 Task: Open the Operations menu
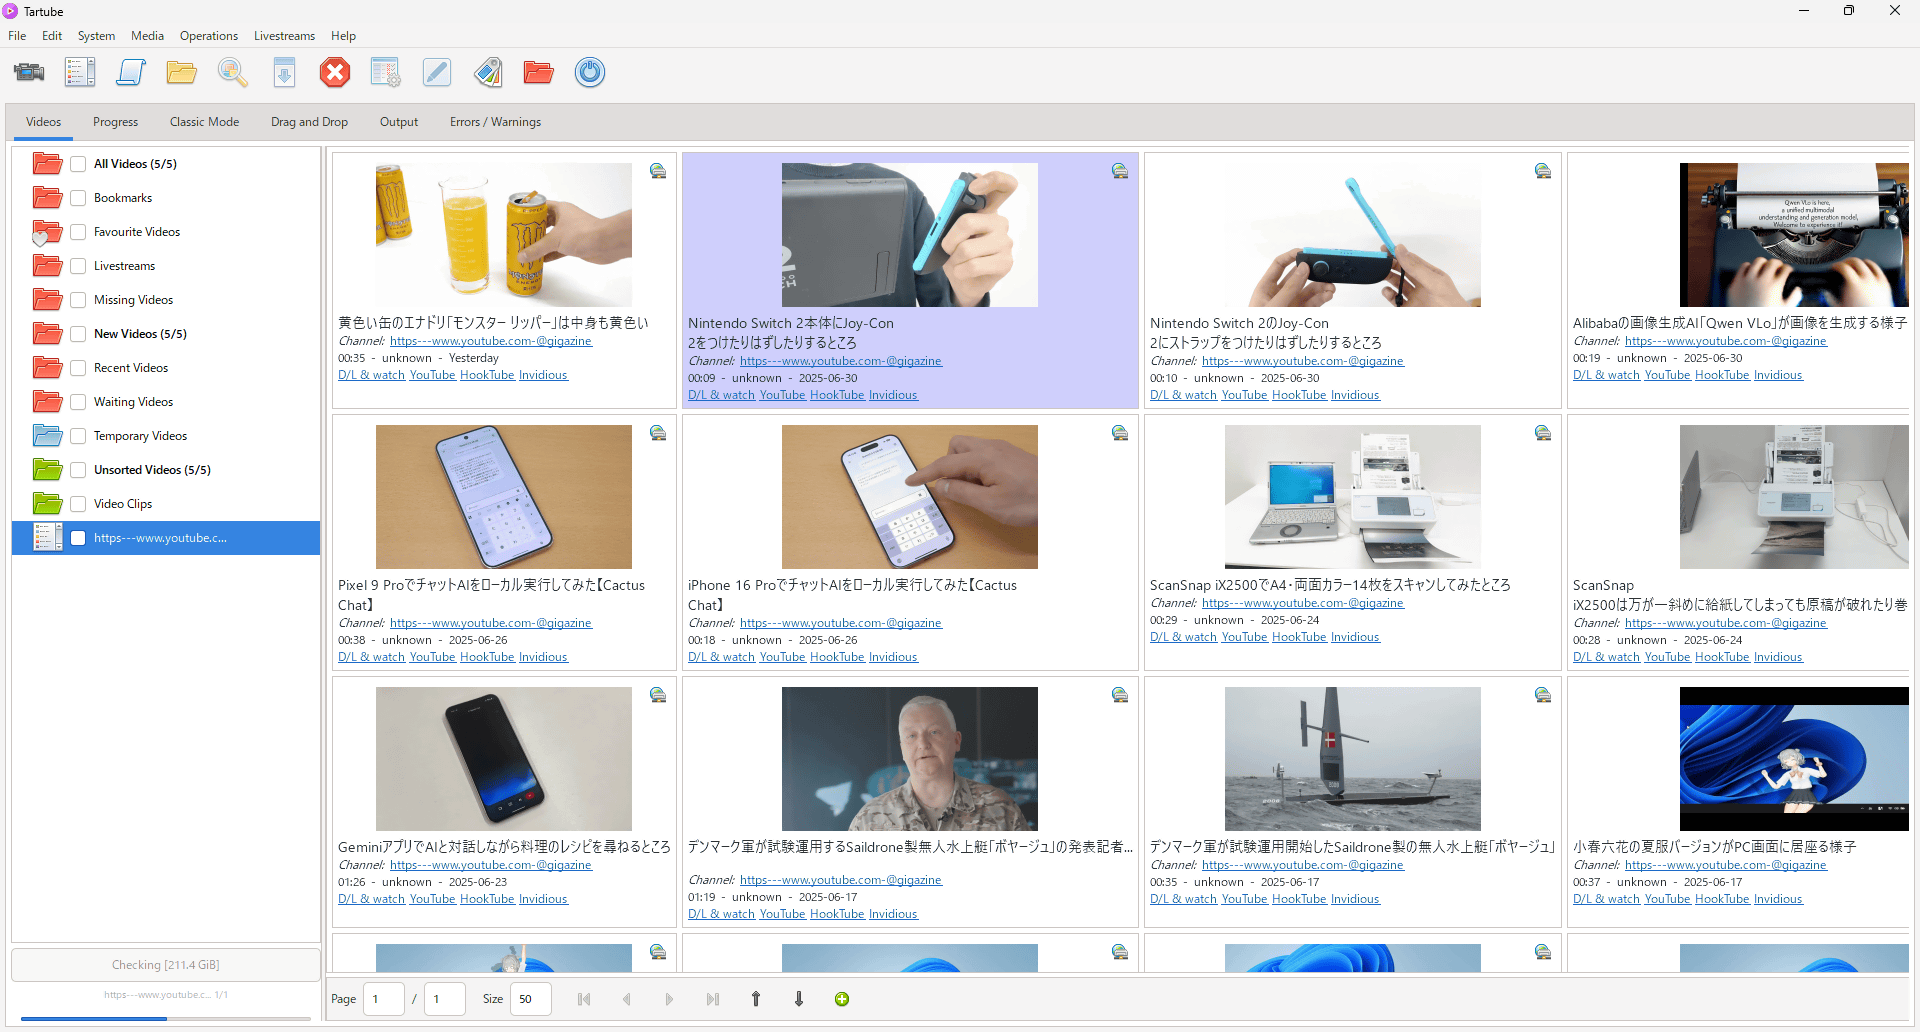pyautogui.click(x=209, y=36)
